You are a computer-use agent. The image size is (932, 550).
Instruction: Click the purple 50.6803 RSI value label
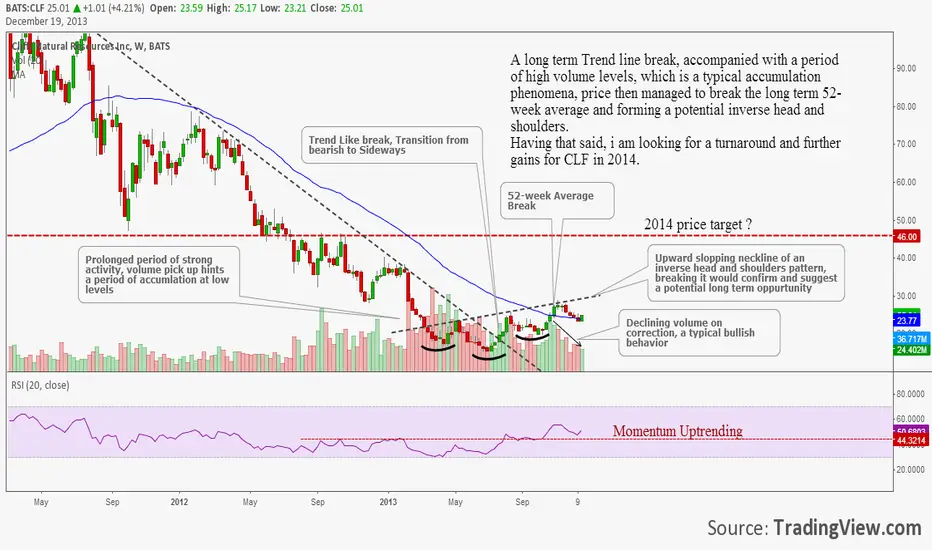pyautogui.click(x=910, y=431)
